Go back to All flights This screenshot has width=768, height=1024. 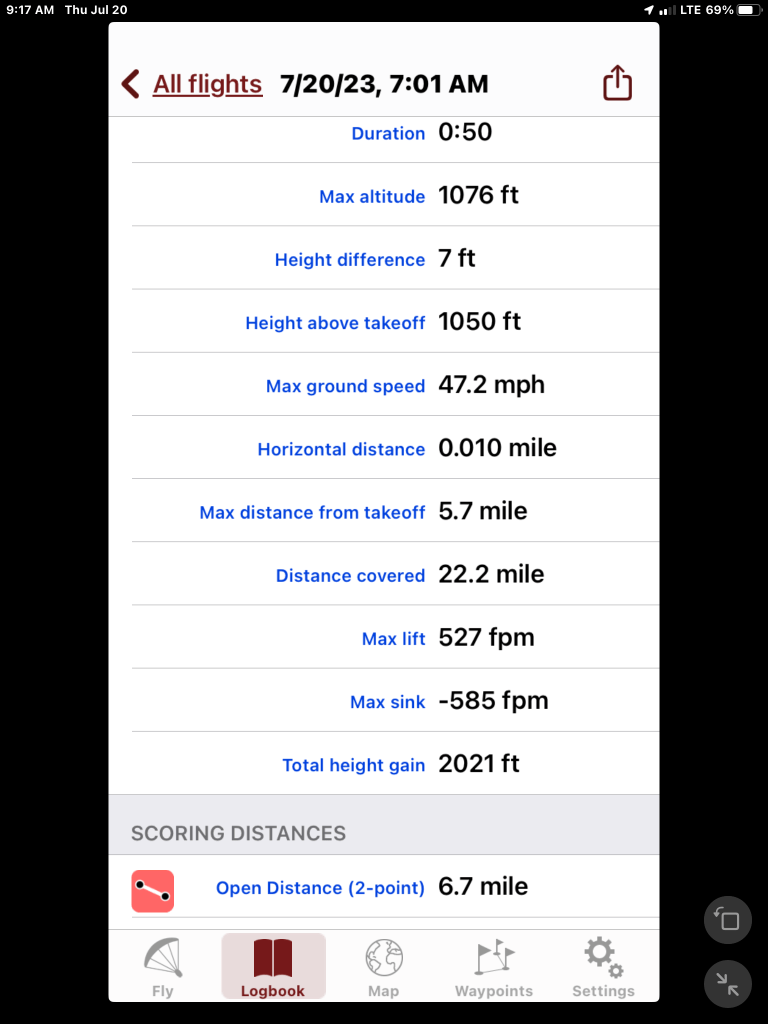207,84
